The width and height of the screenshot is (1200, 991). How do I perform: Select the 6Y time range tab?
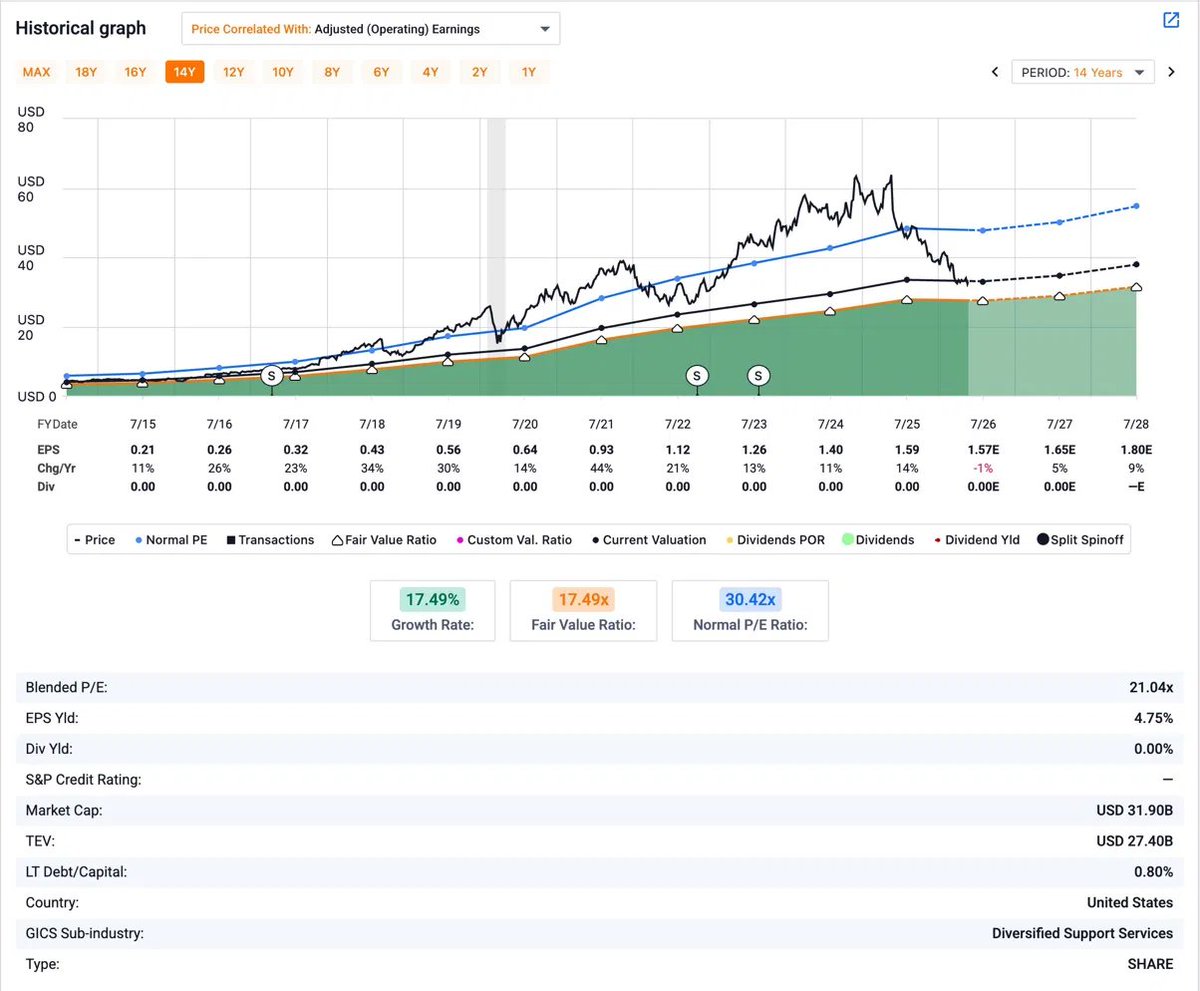coord(381,72)
